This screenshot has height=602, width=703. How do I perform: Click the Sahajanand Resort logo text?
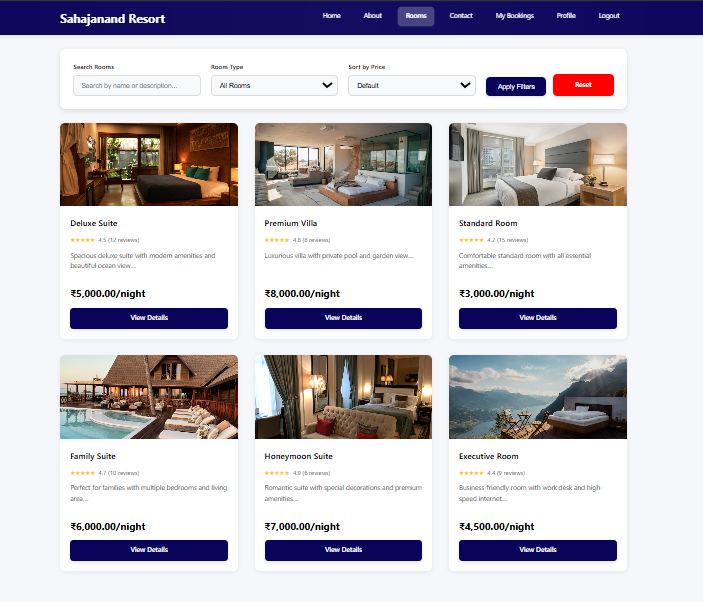(x=113, y=19)
